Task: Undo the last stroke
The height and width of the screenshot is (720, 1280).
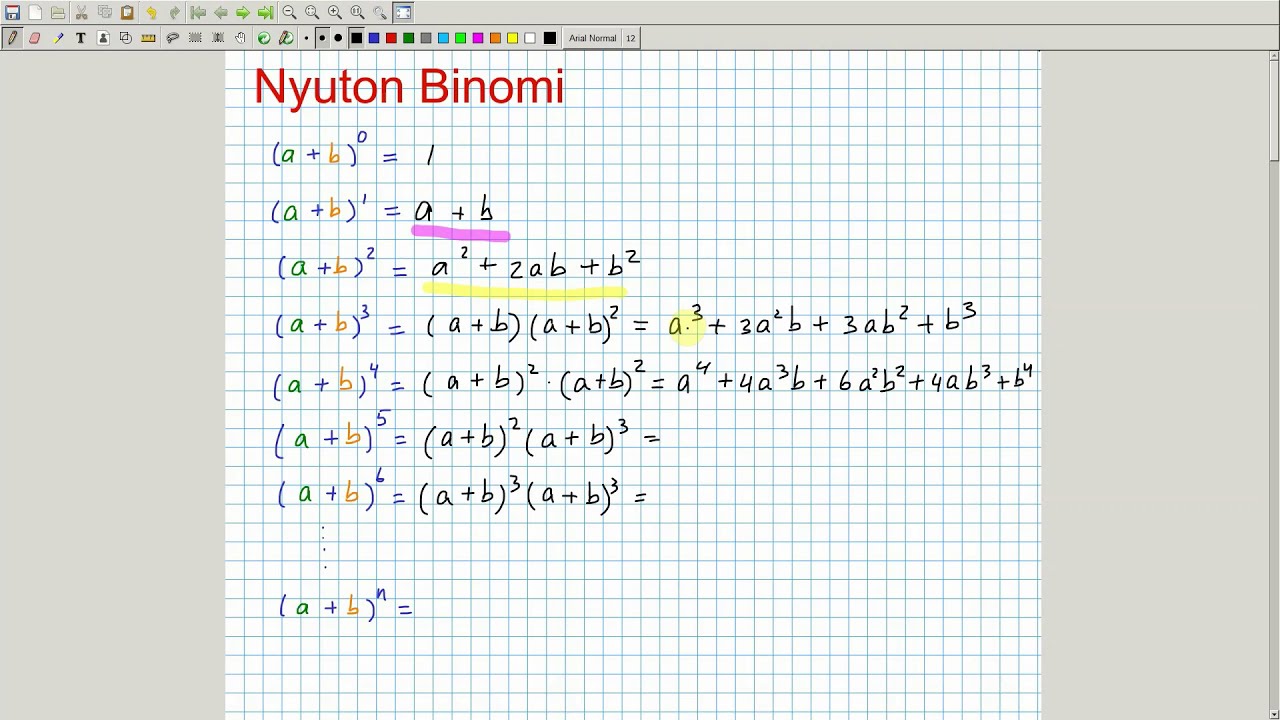Action: click(151, 13)
